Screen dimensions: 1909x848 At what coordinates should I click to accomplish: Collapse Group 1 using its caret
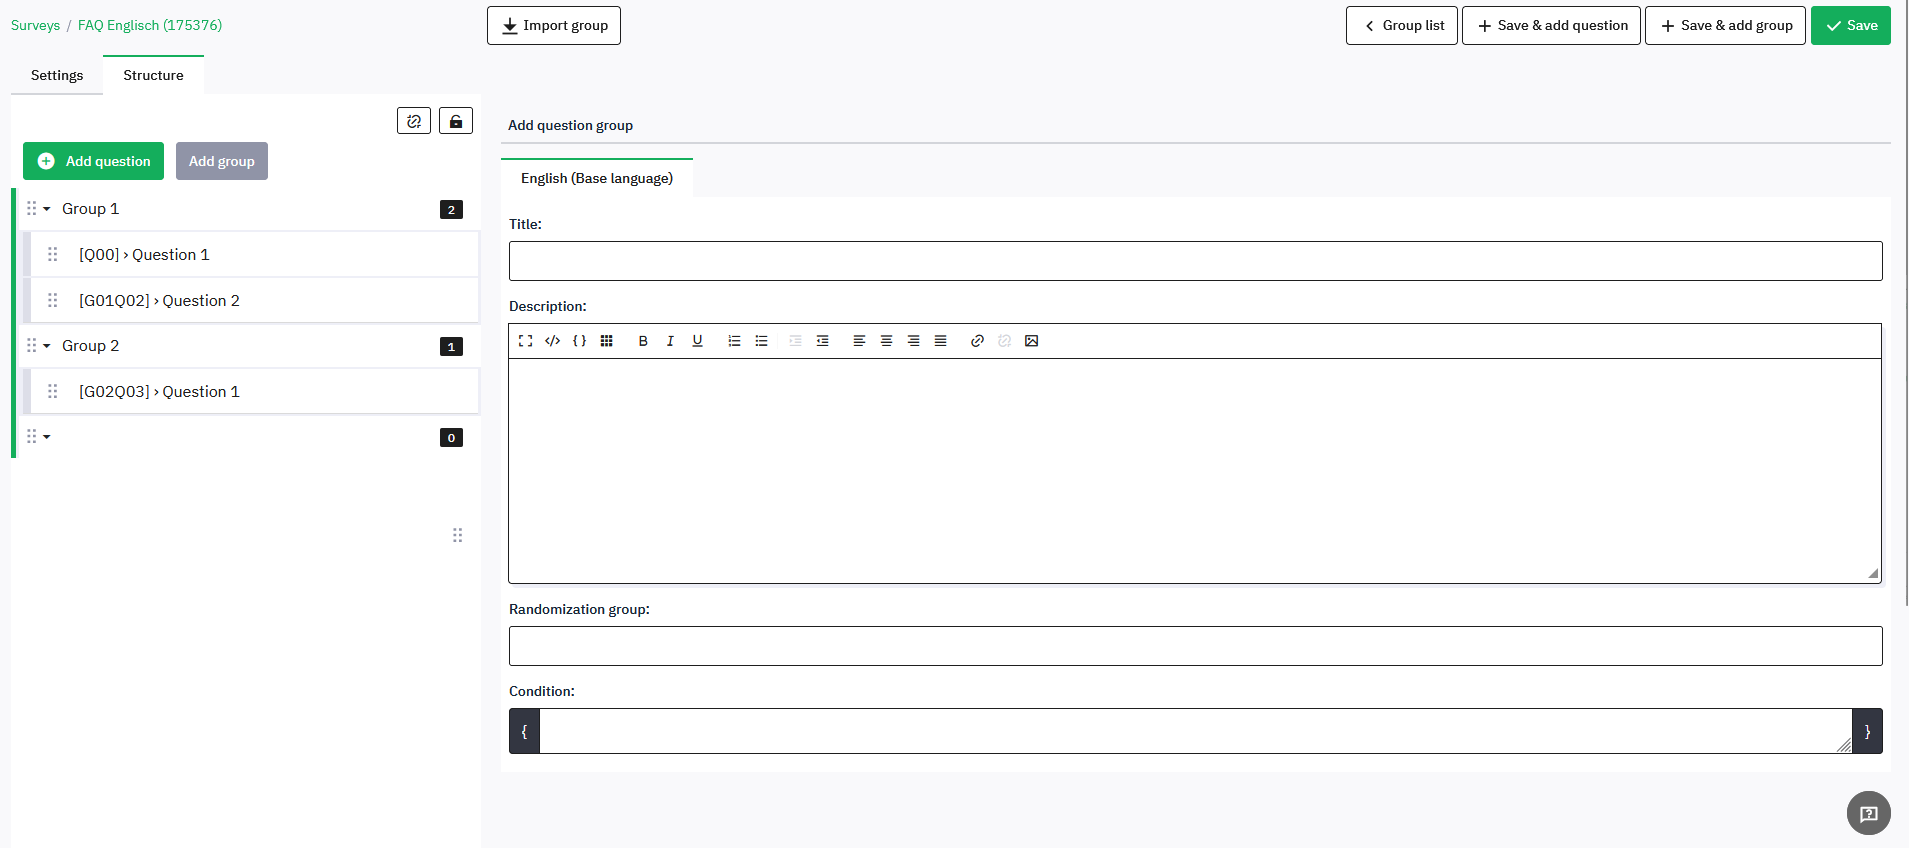click(x=47, y=209)
